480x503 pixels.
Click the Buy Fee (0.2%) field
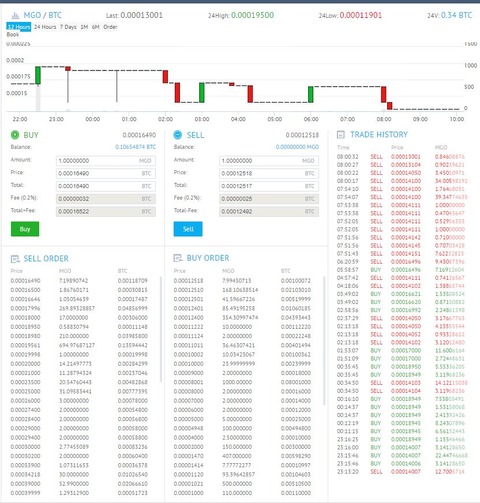point(106,199)
